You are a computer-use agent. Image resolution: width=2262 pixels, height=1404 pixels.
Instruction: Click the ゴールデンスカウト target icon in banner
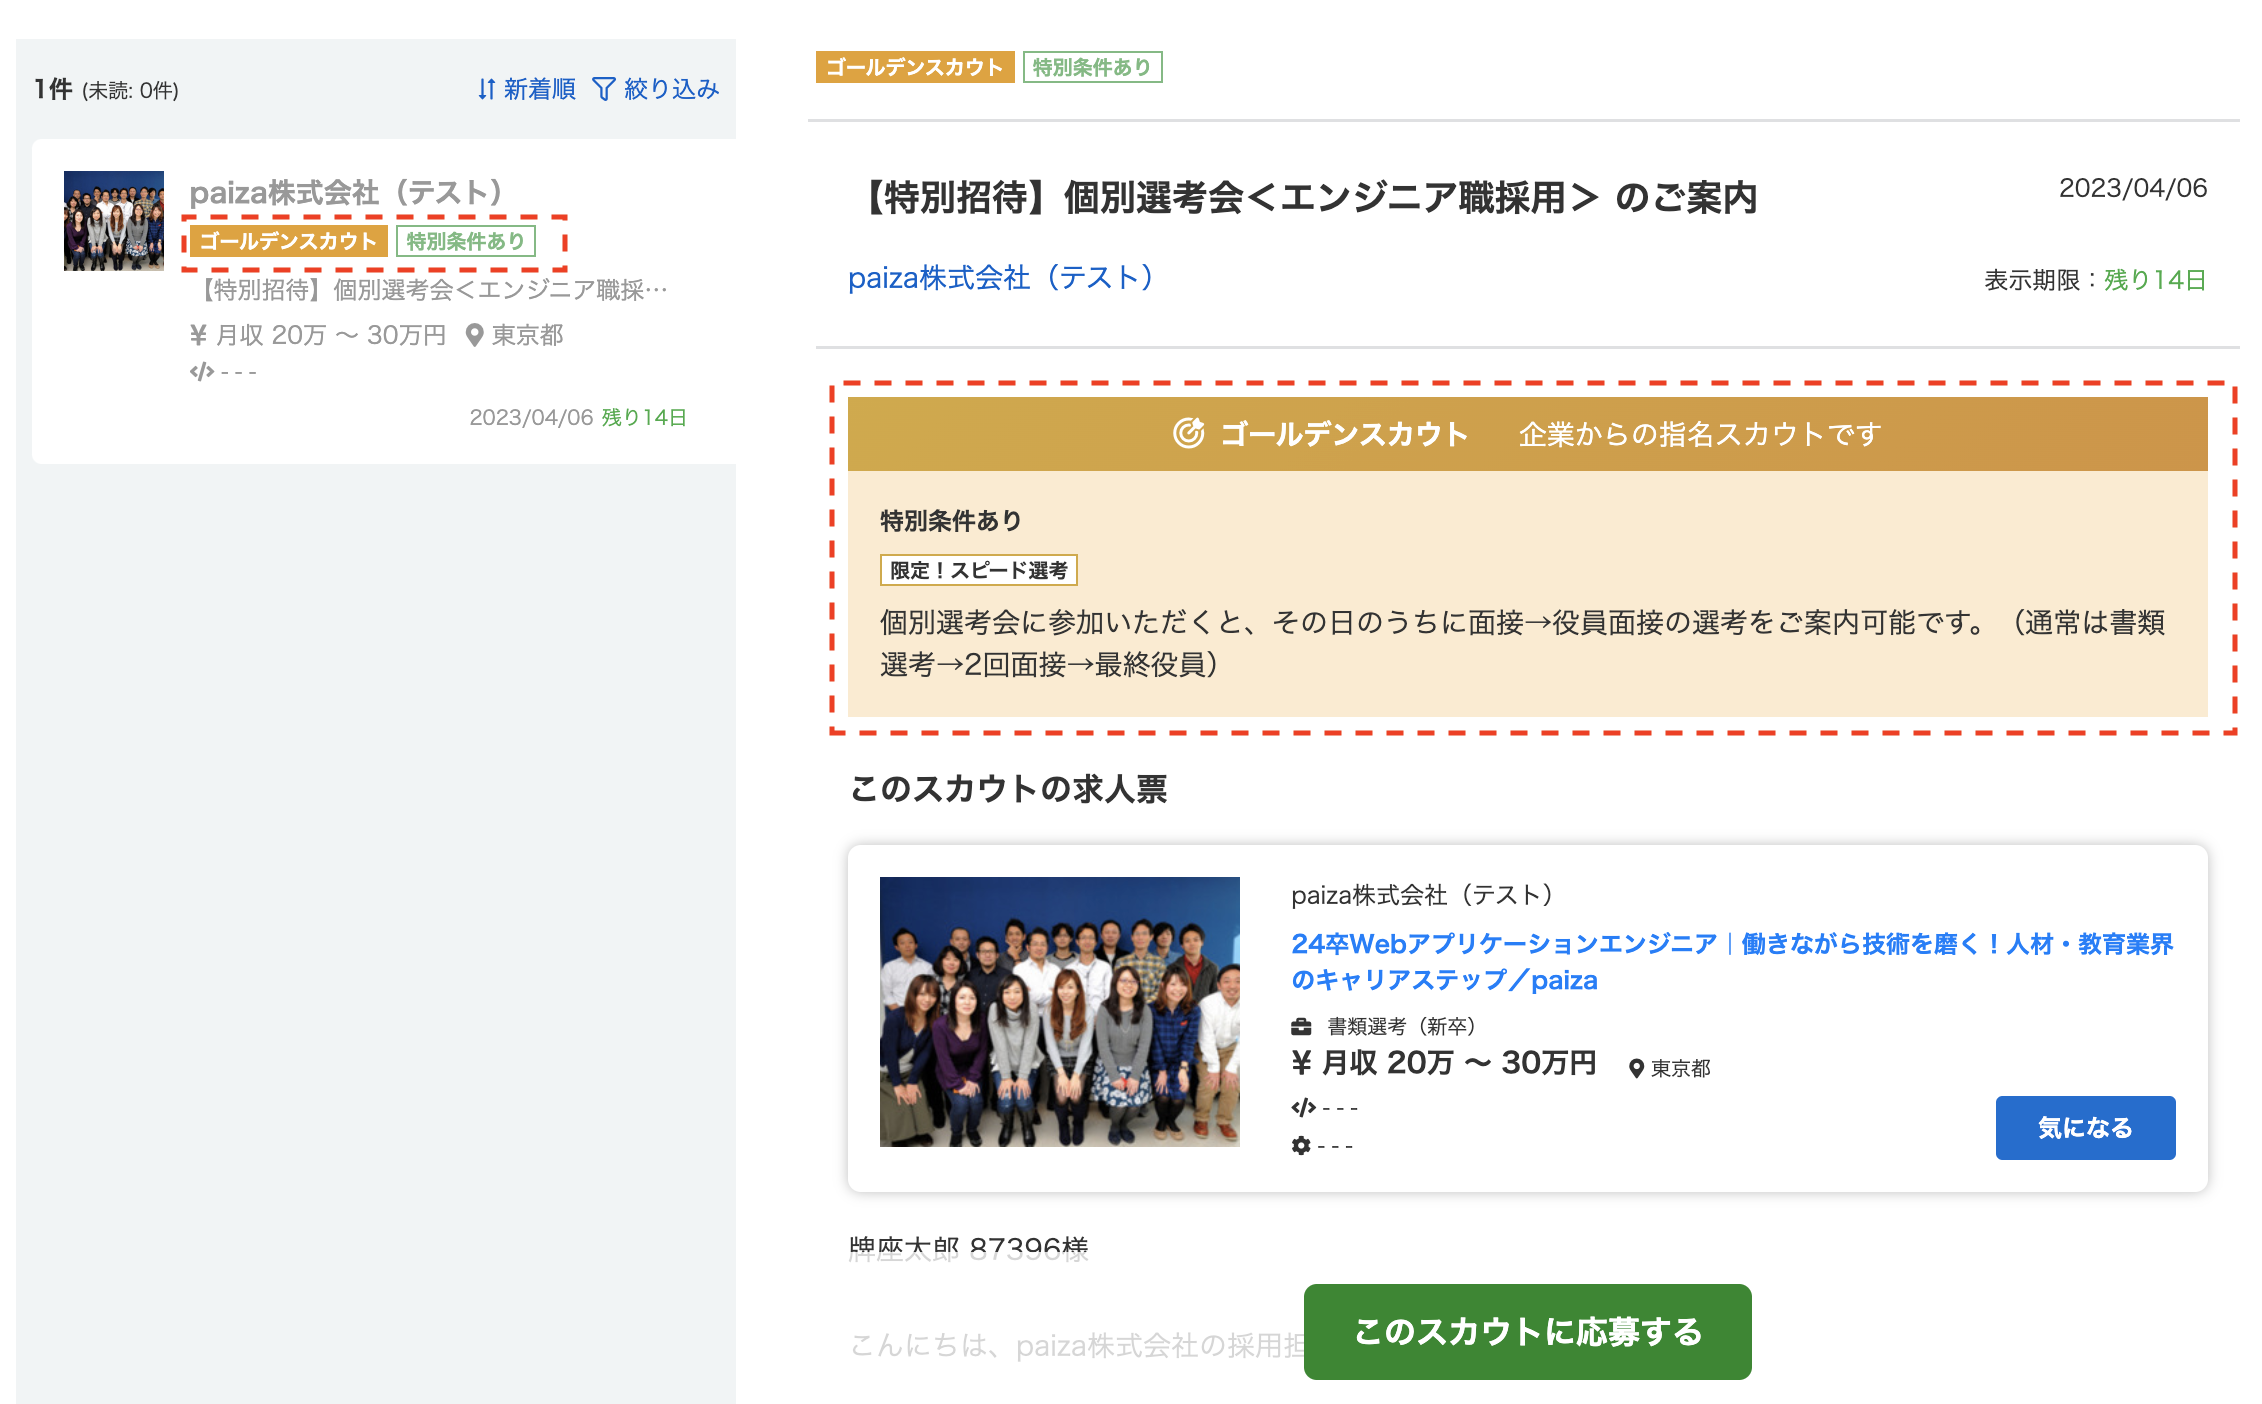coord(1188,433)
